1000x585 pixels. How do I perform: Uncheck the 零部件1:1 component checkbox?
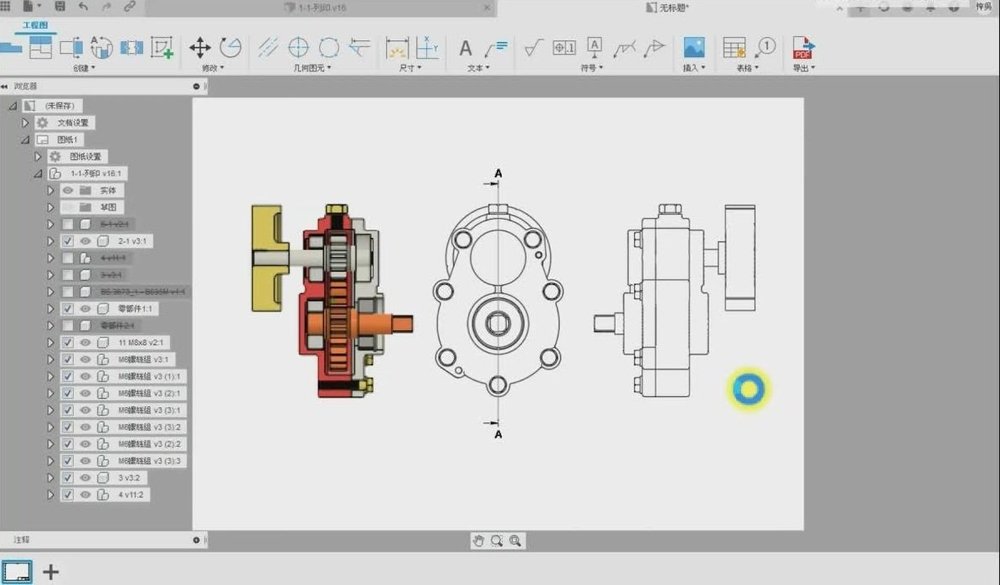pyautogui.click(x=68, y=309)
